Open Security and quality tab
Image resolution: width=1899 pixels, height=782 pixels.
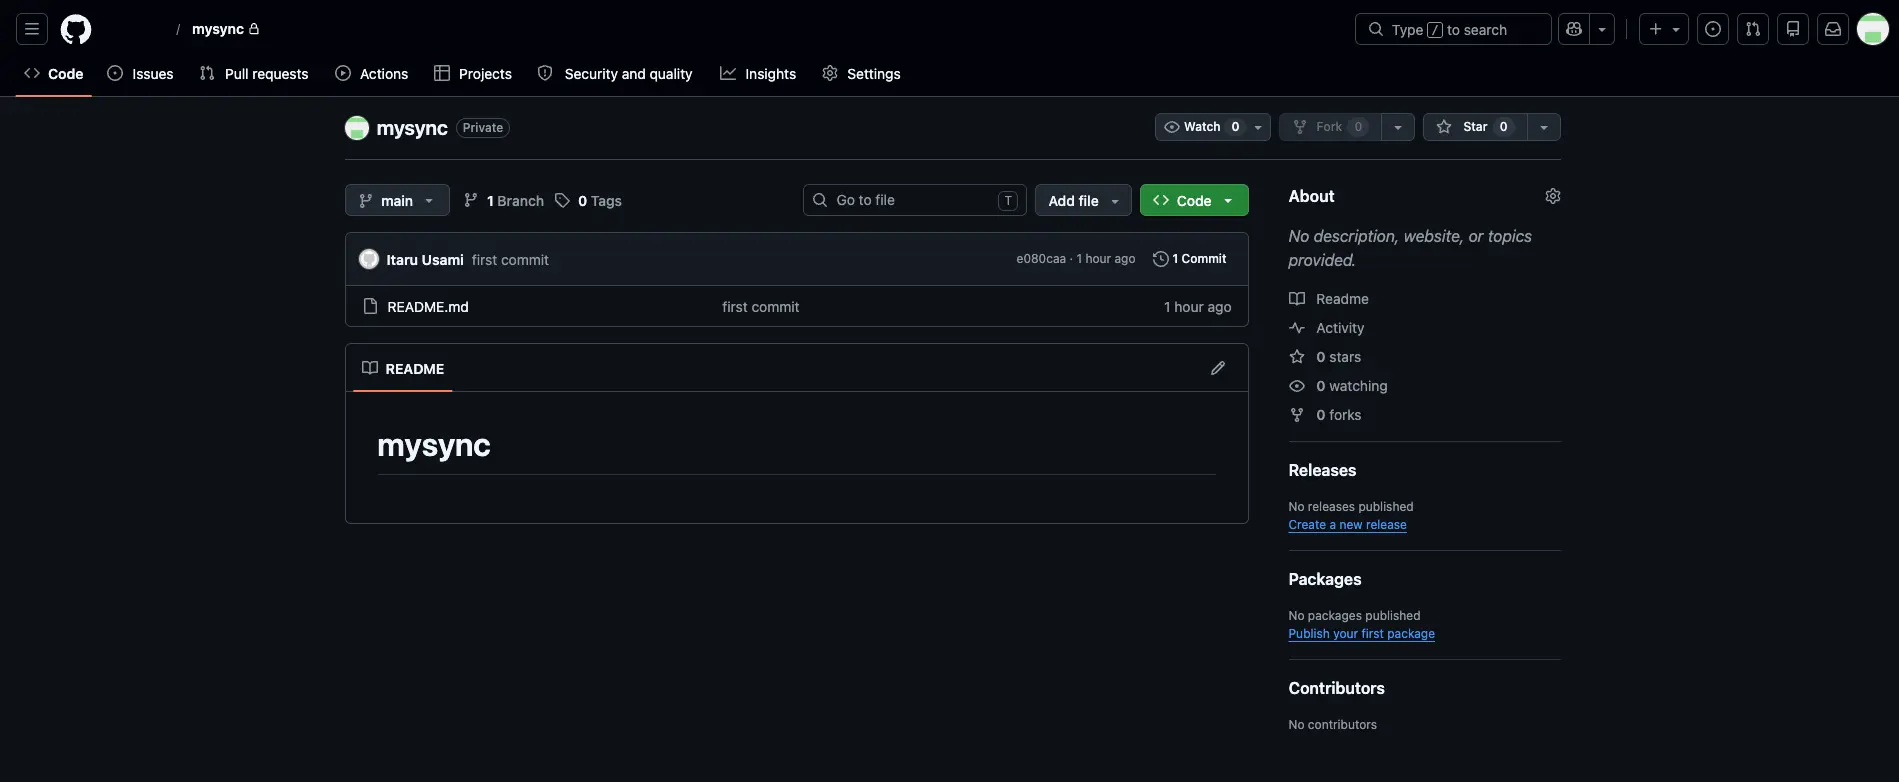click(615, 74)
